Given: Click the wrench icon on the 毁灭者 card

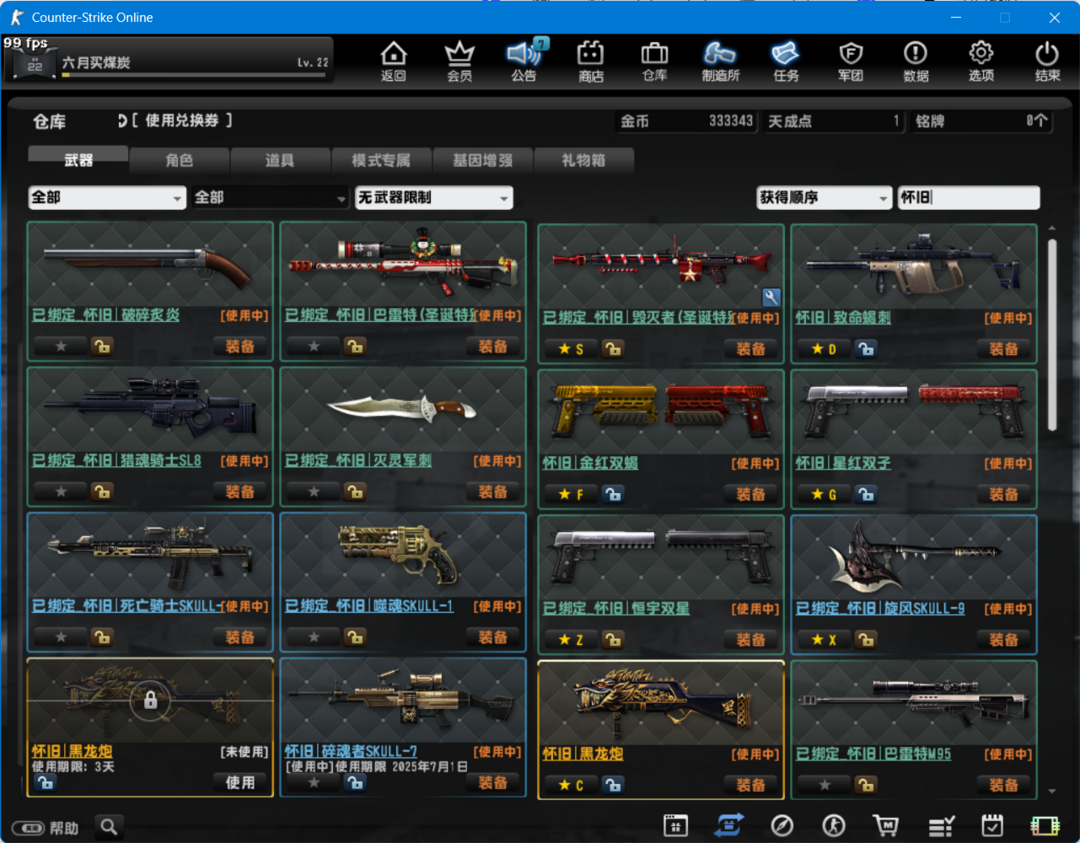Looking at the screenshot, I should point(771,297).
